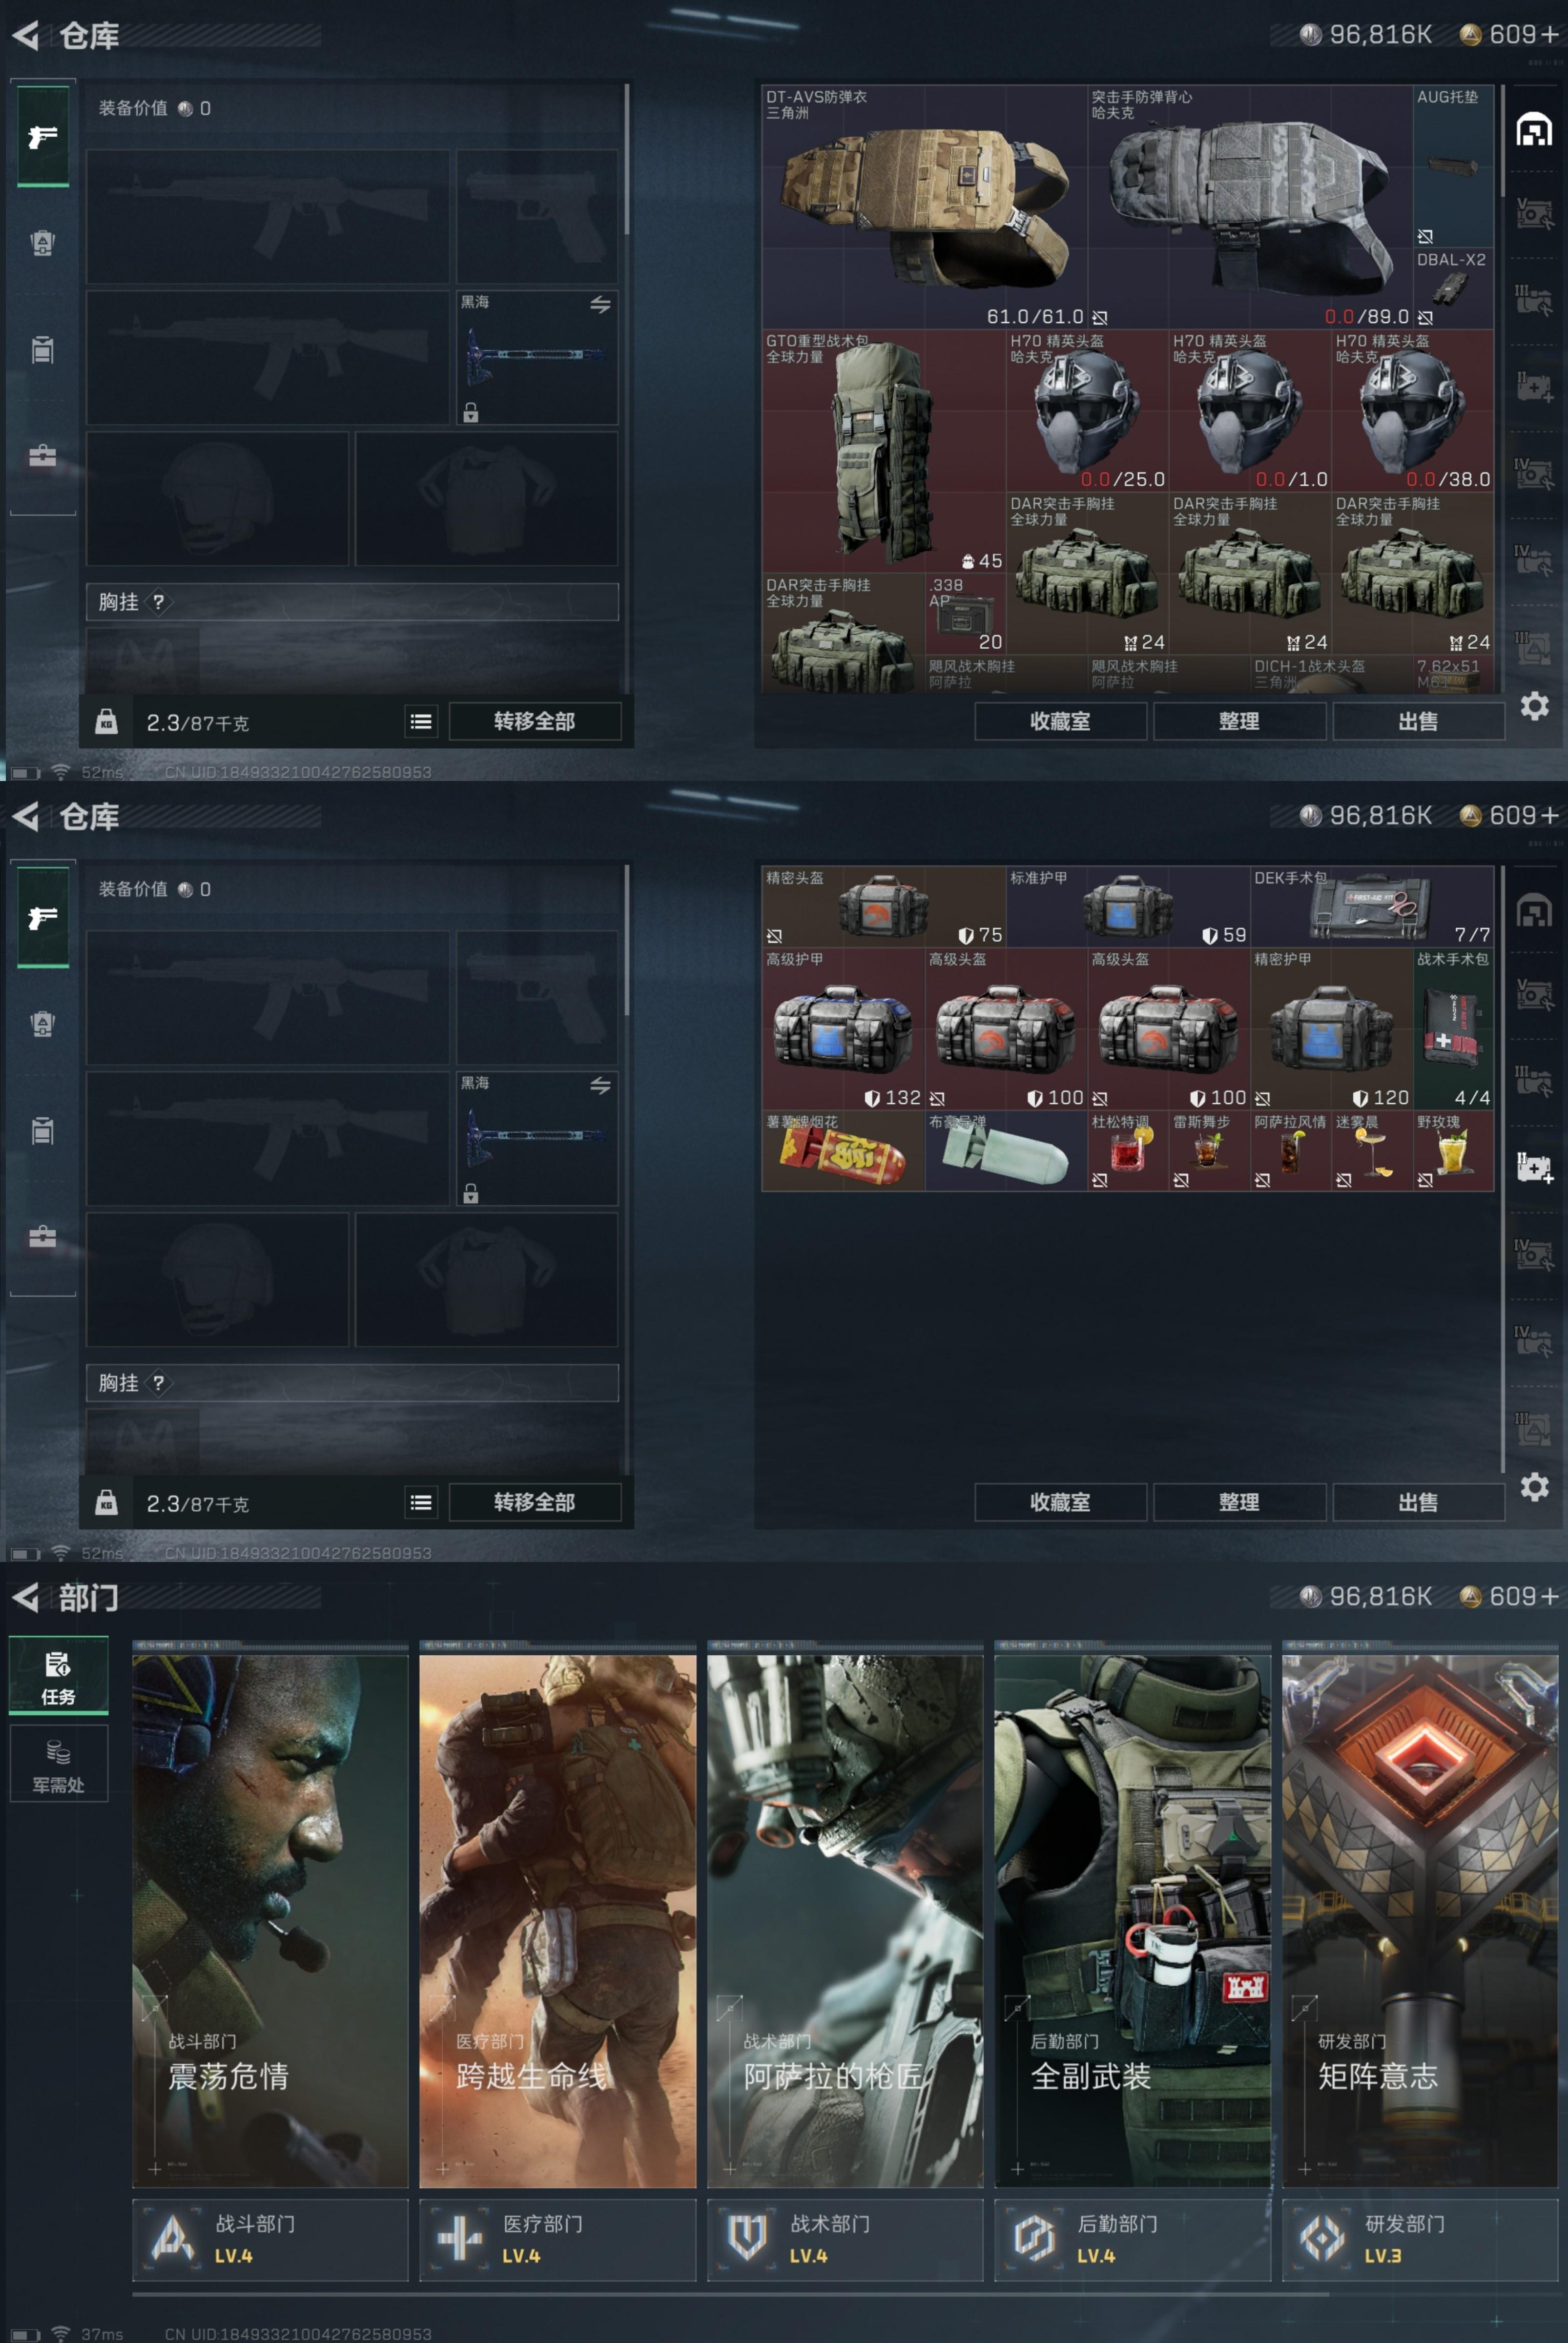Select the DT-AVS防弹衣 armor item
This screenshot has height=2343, width=1568.
click(x=924, y=207)
